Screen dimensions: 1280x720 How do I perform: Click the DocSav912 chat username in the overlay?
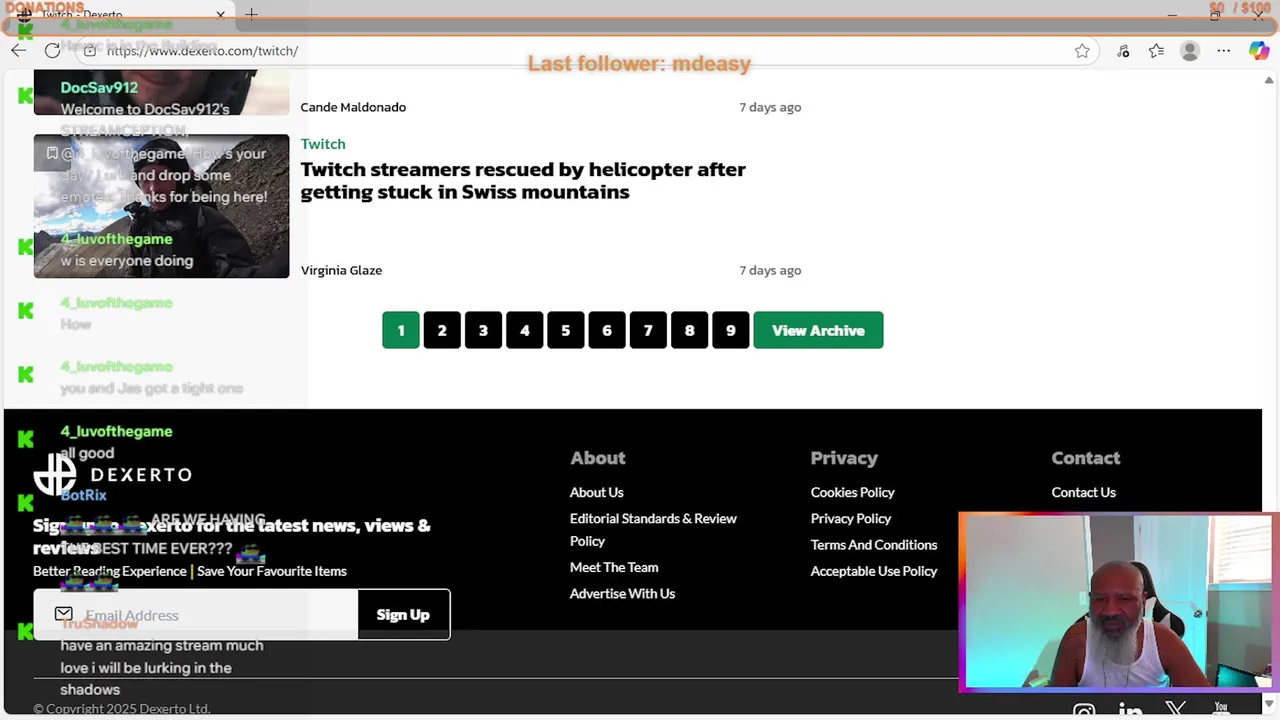pyautogui.click(x=99, y=88)
